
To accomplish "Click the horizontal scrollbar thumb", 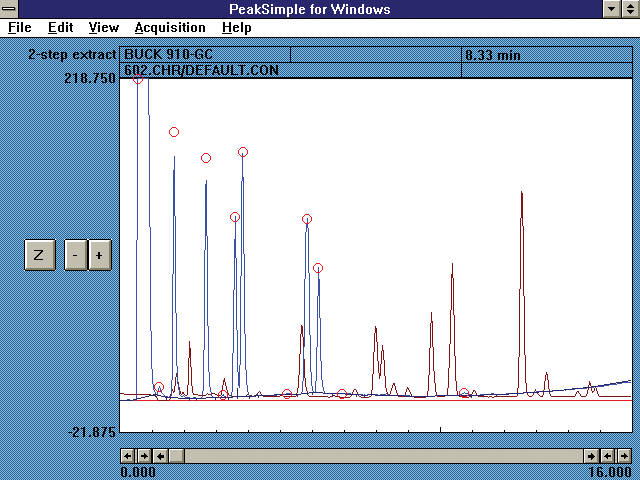I will [176, 456].
